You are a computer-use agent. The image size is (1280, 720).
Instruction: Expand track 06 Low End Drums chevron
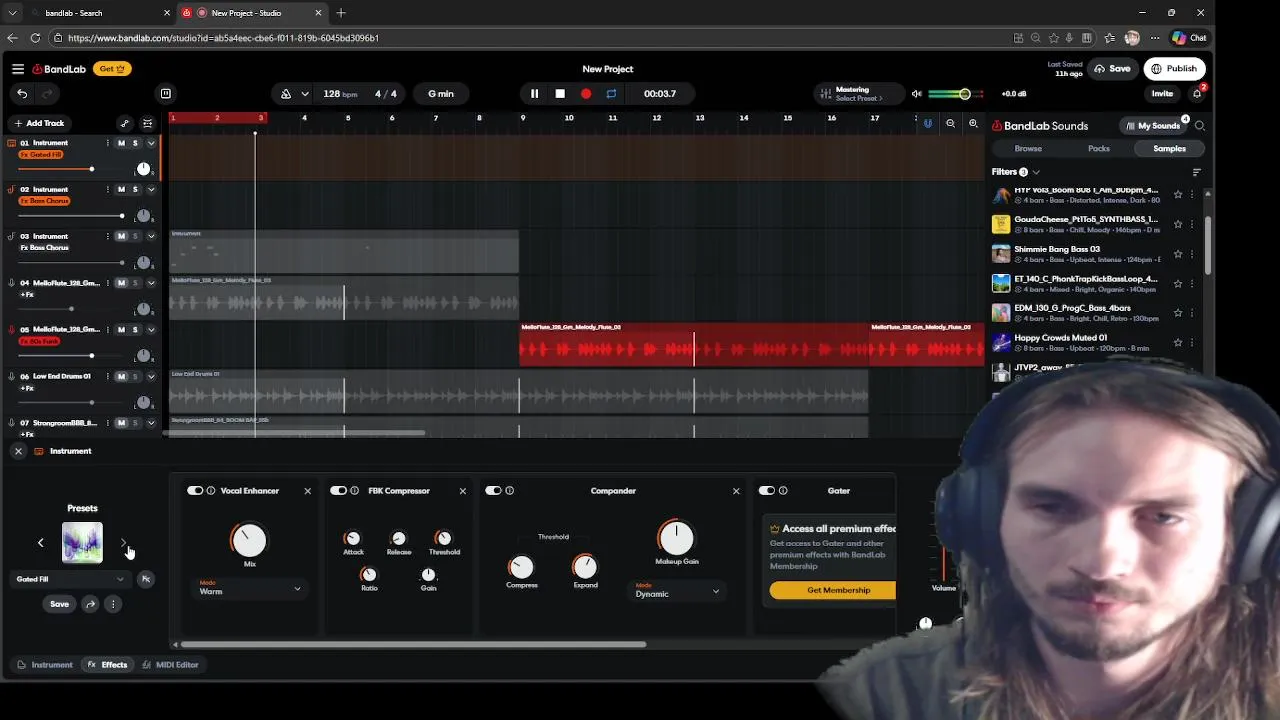(151, 376)
